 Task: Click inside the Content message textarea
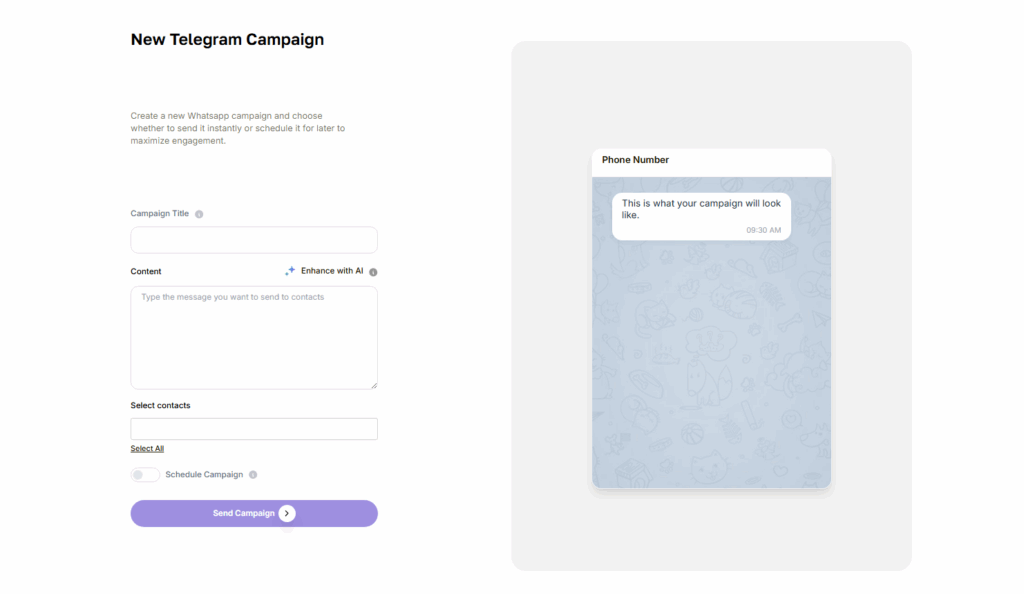(x=254, y=338)
